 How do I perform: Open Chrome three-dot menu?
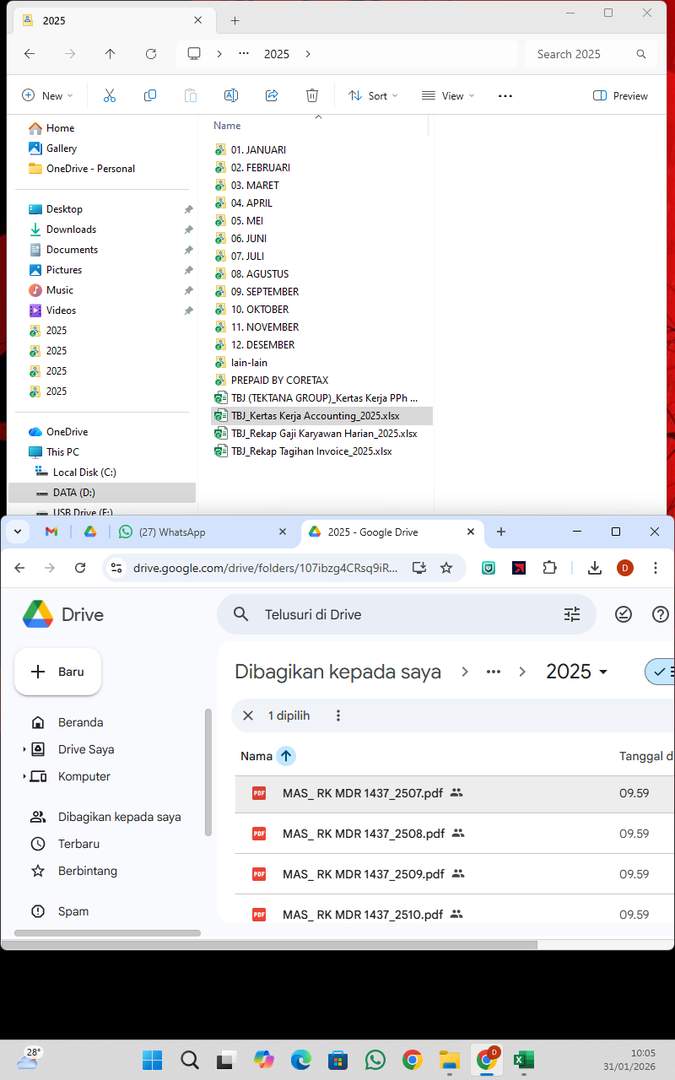pos(655,568)
